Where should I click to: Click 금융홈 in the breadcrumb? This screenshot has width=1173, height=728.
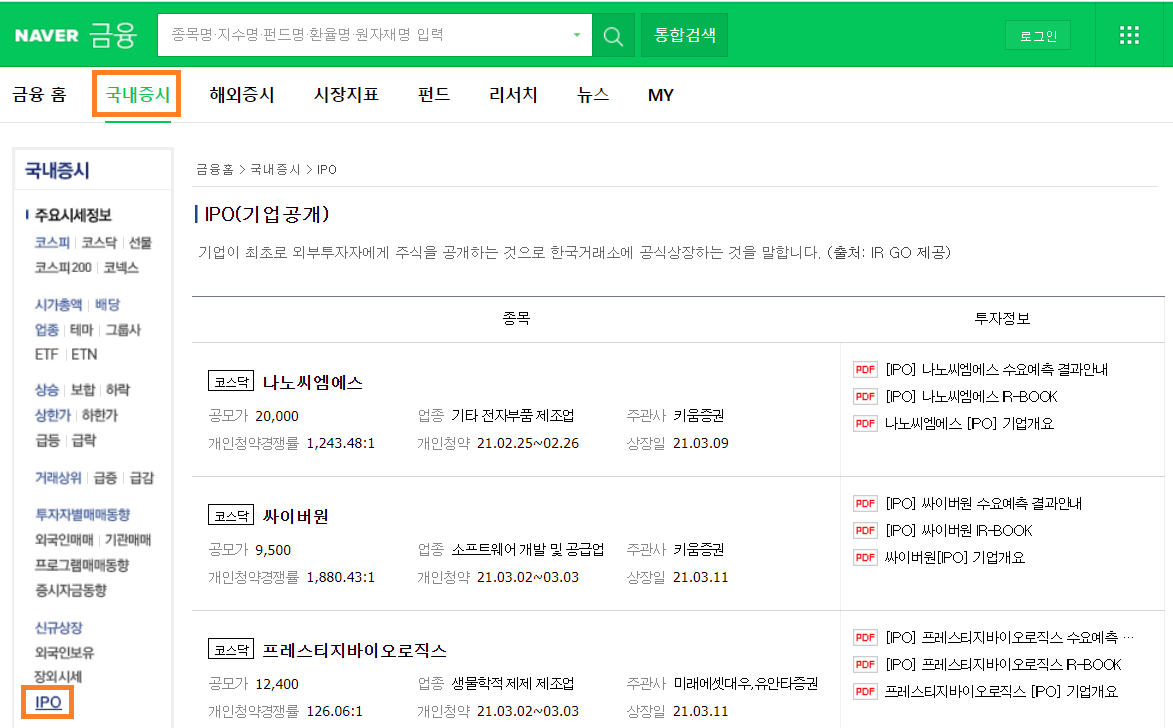tap(215, 170)
